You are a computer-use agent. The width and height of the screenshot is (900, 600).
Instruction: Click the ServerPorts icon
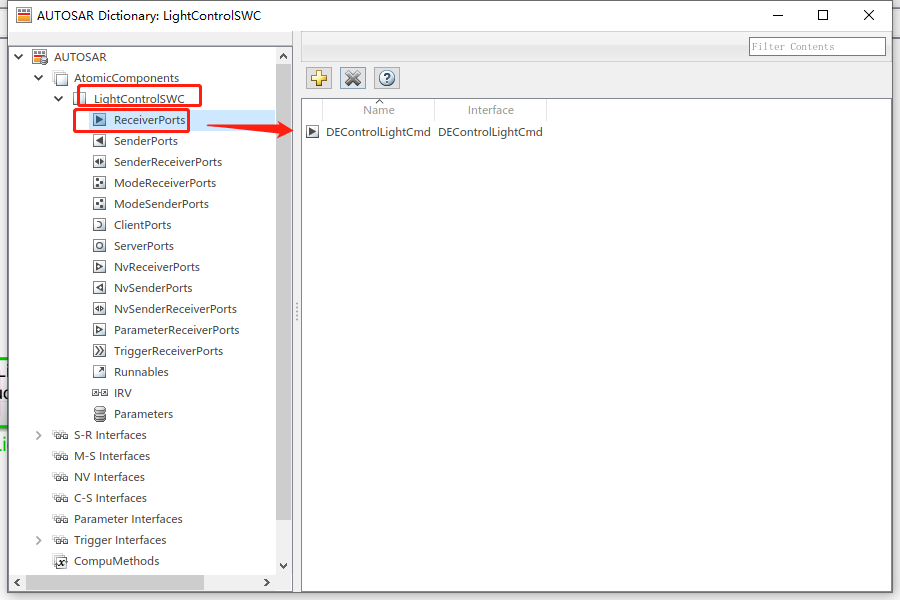point(99,246)
